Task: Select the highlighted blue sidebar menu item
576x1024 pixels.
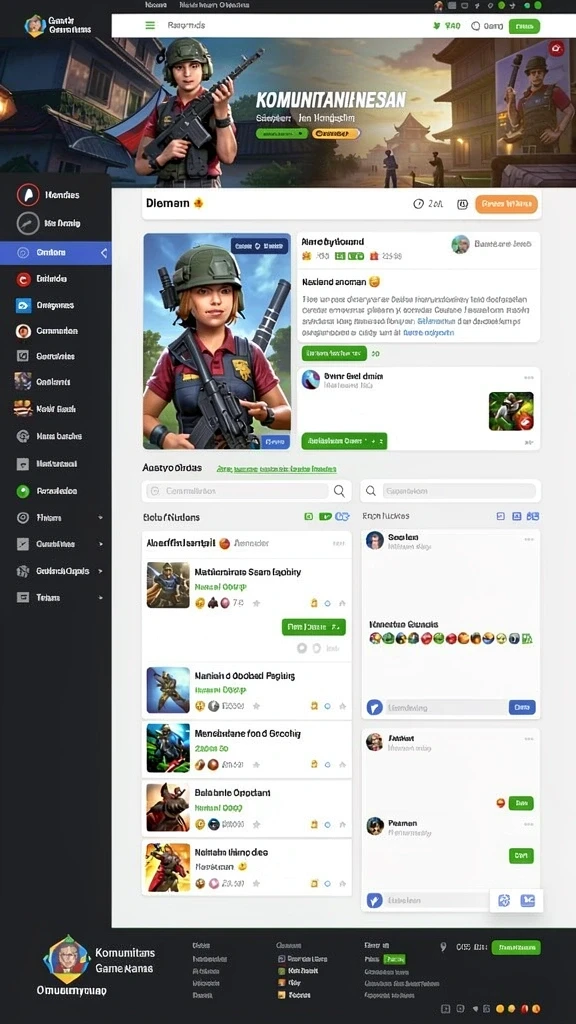Action: pyautogui.click(x=56, y=253)
